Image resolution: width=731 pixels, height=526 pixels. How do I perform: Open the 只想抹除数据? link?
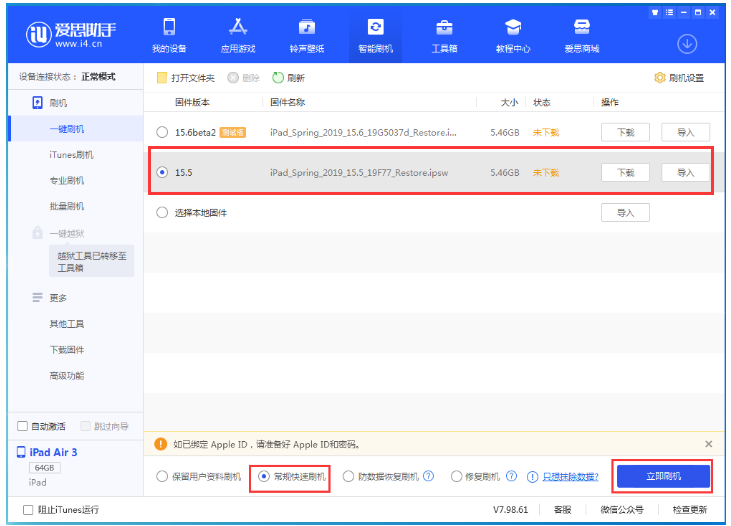coord(570,477)
